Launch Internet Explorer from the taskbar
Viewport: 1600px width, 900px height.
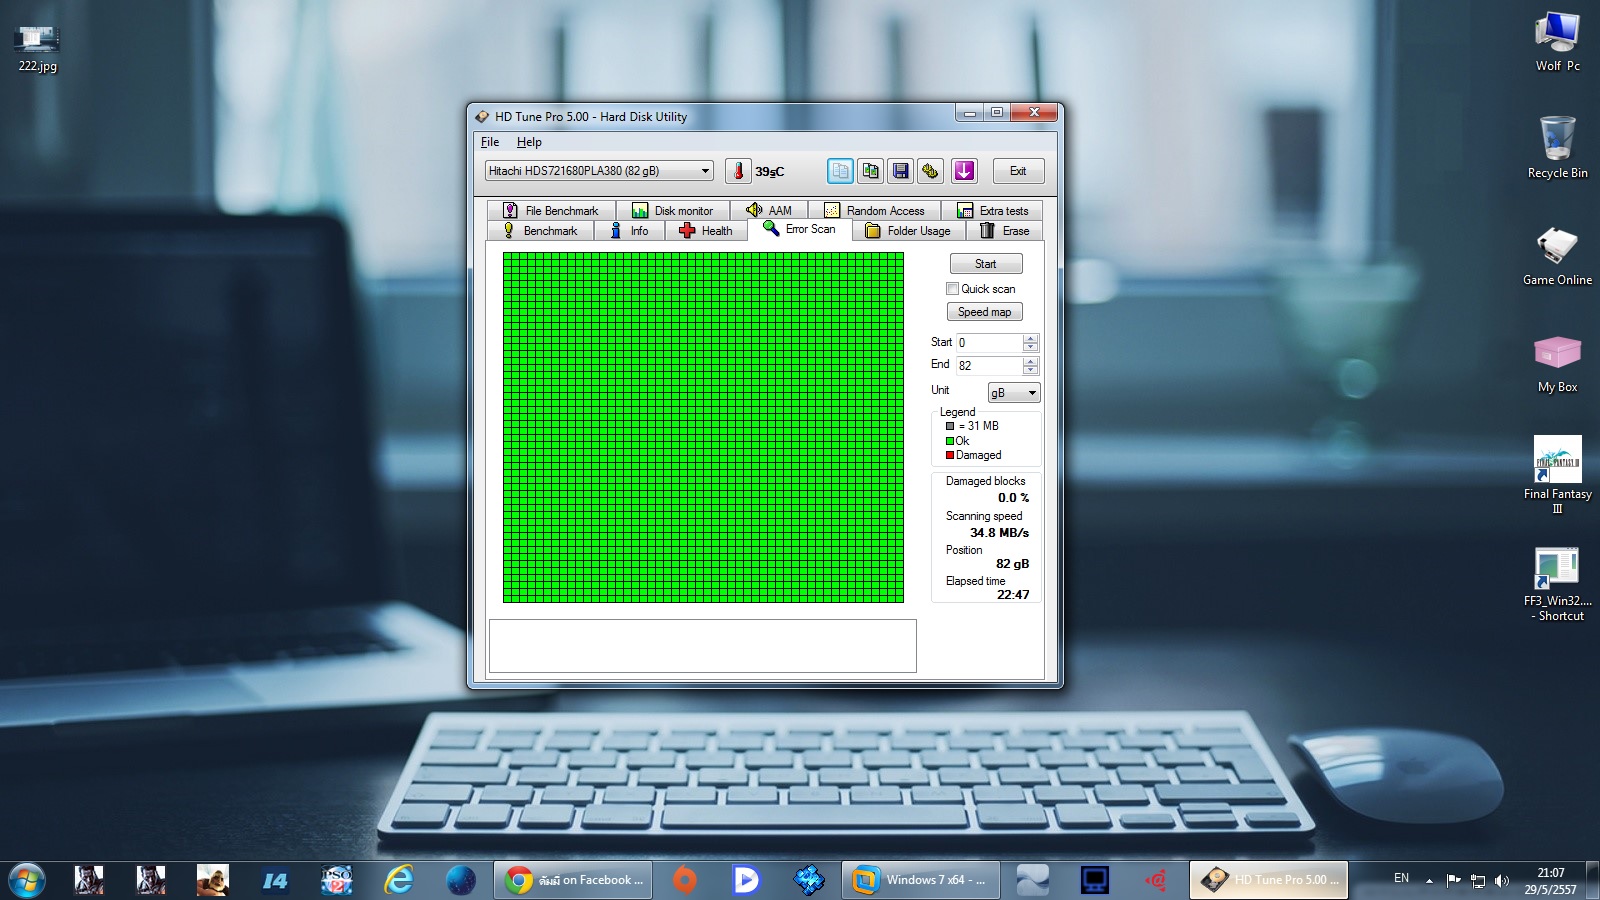tap(399, 880)
